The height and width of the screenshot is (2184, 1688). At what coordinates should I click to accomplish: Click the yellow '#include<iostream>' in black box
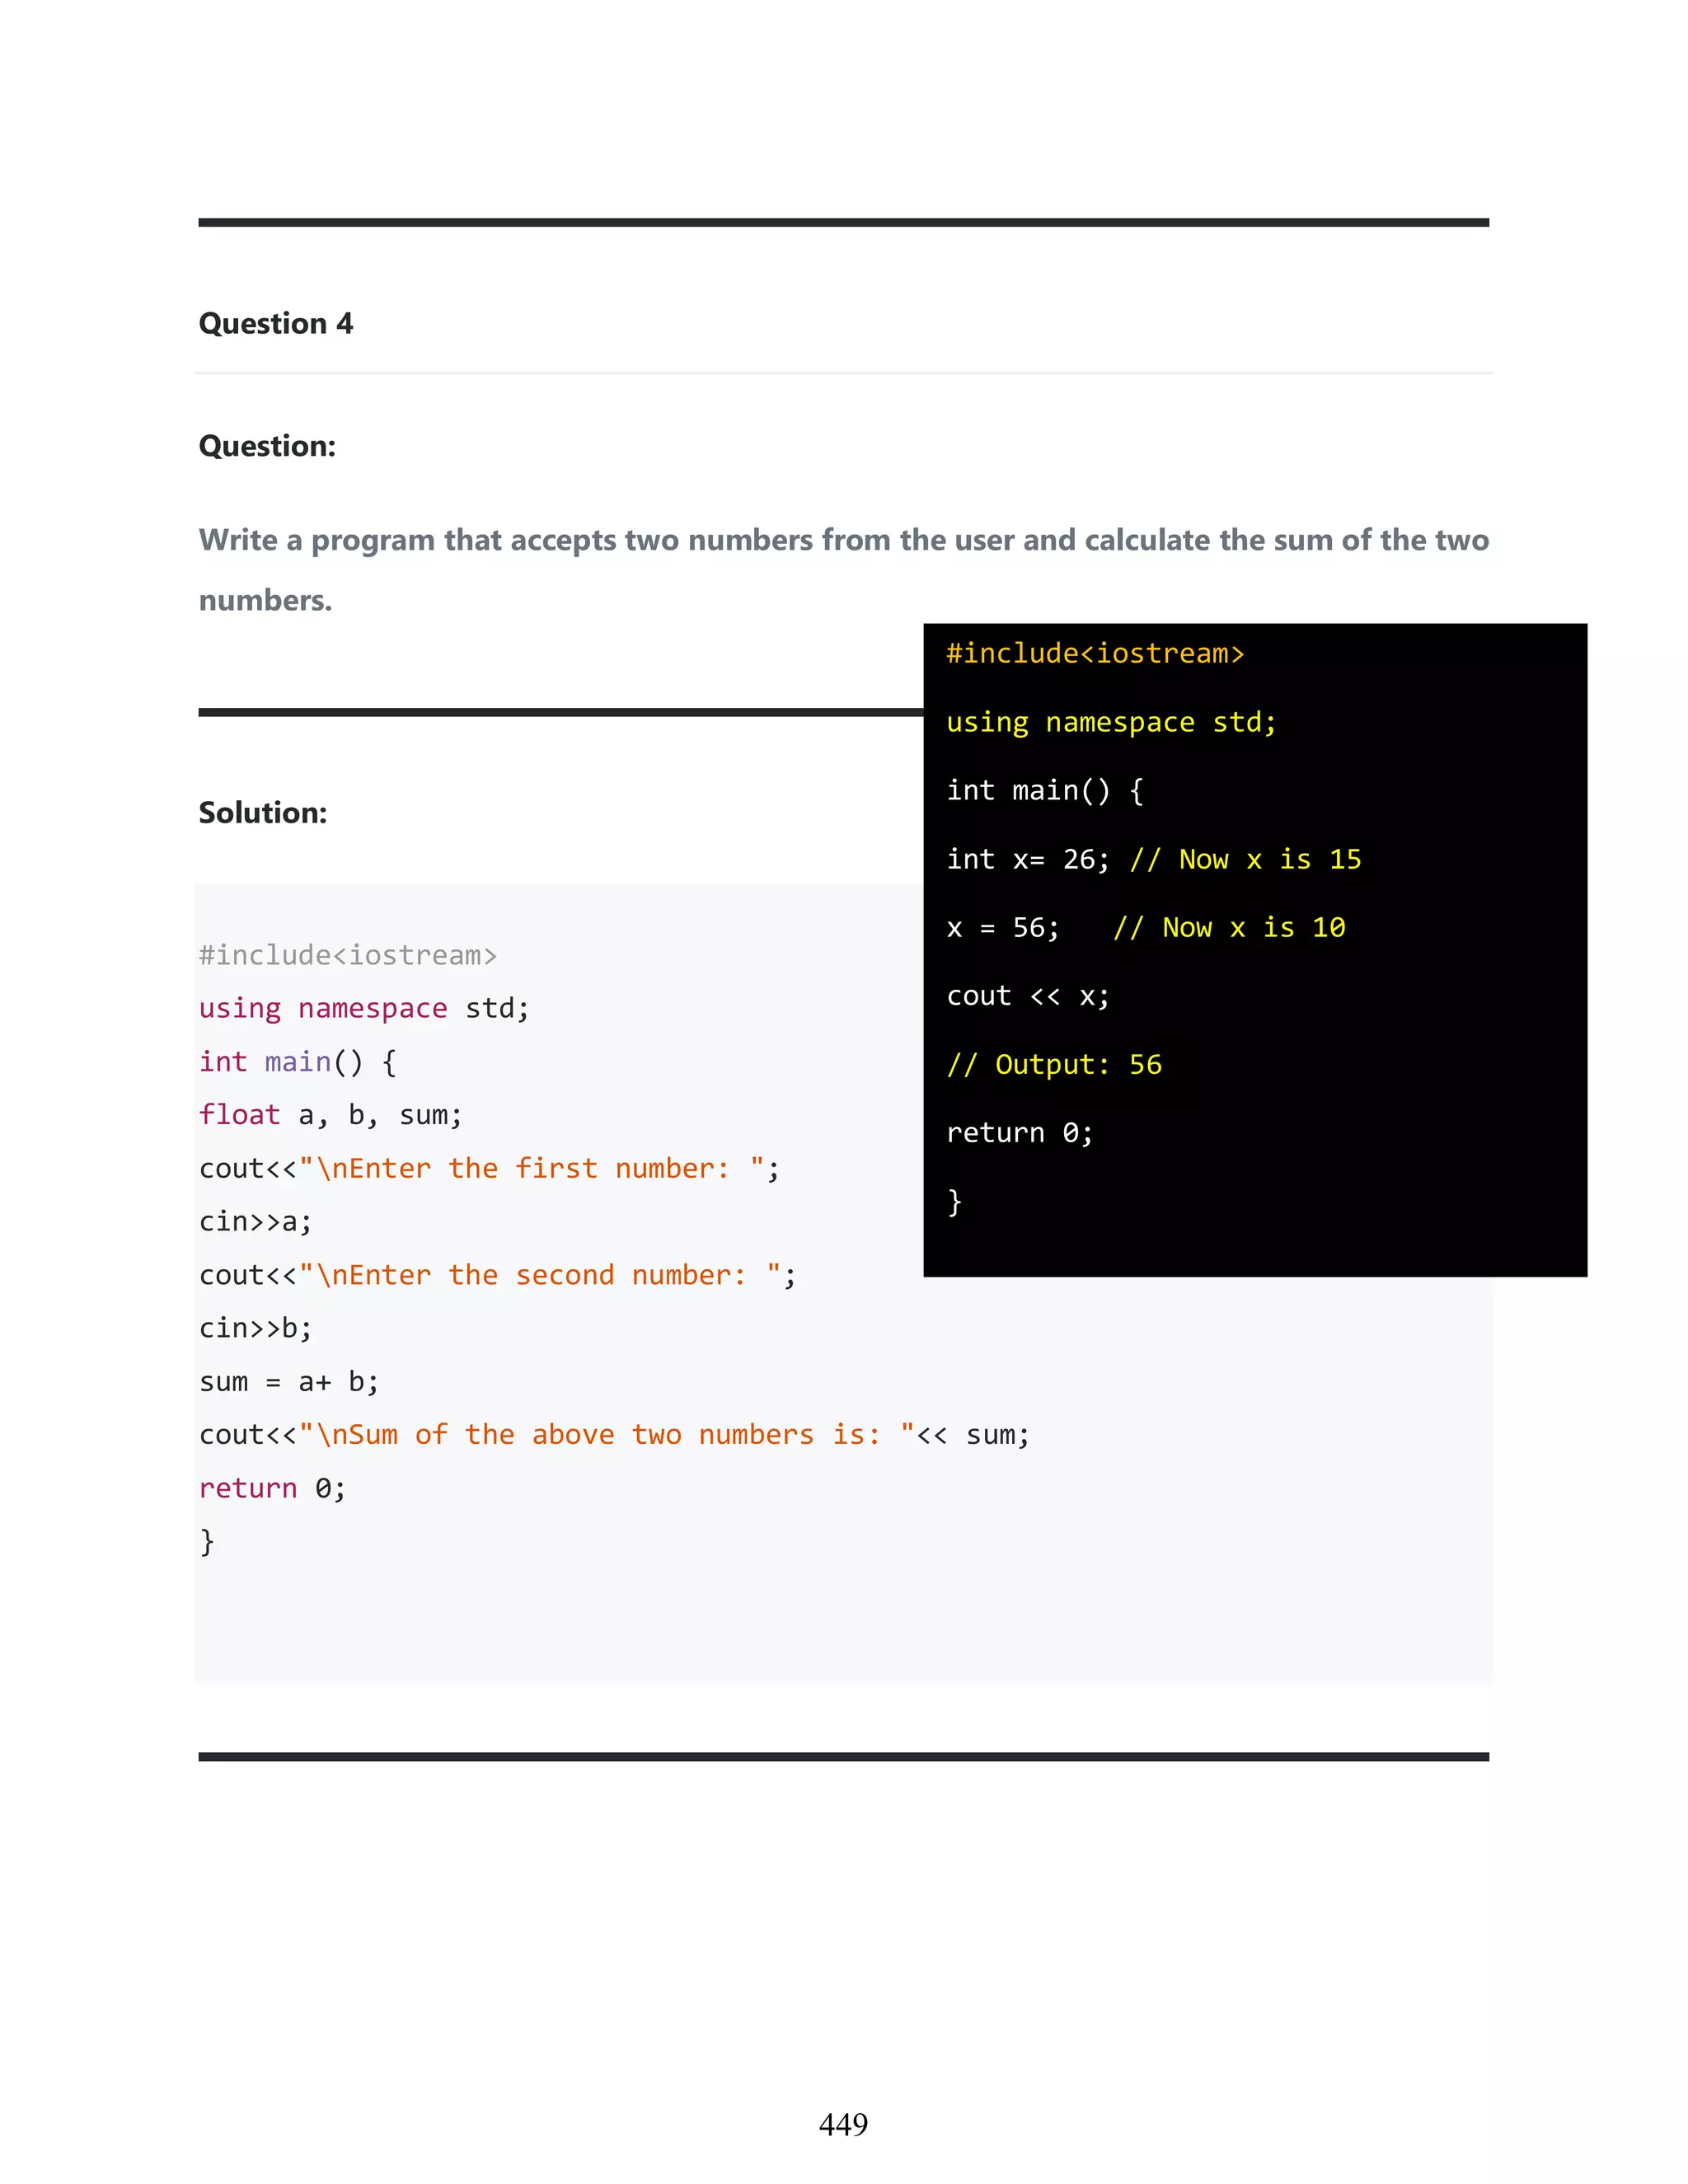[x=1096, y=653]
